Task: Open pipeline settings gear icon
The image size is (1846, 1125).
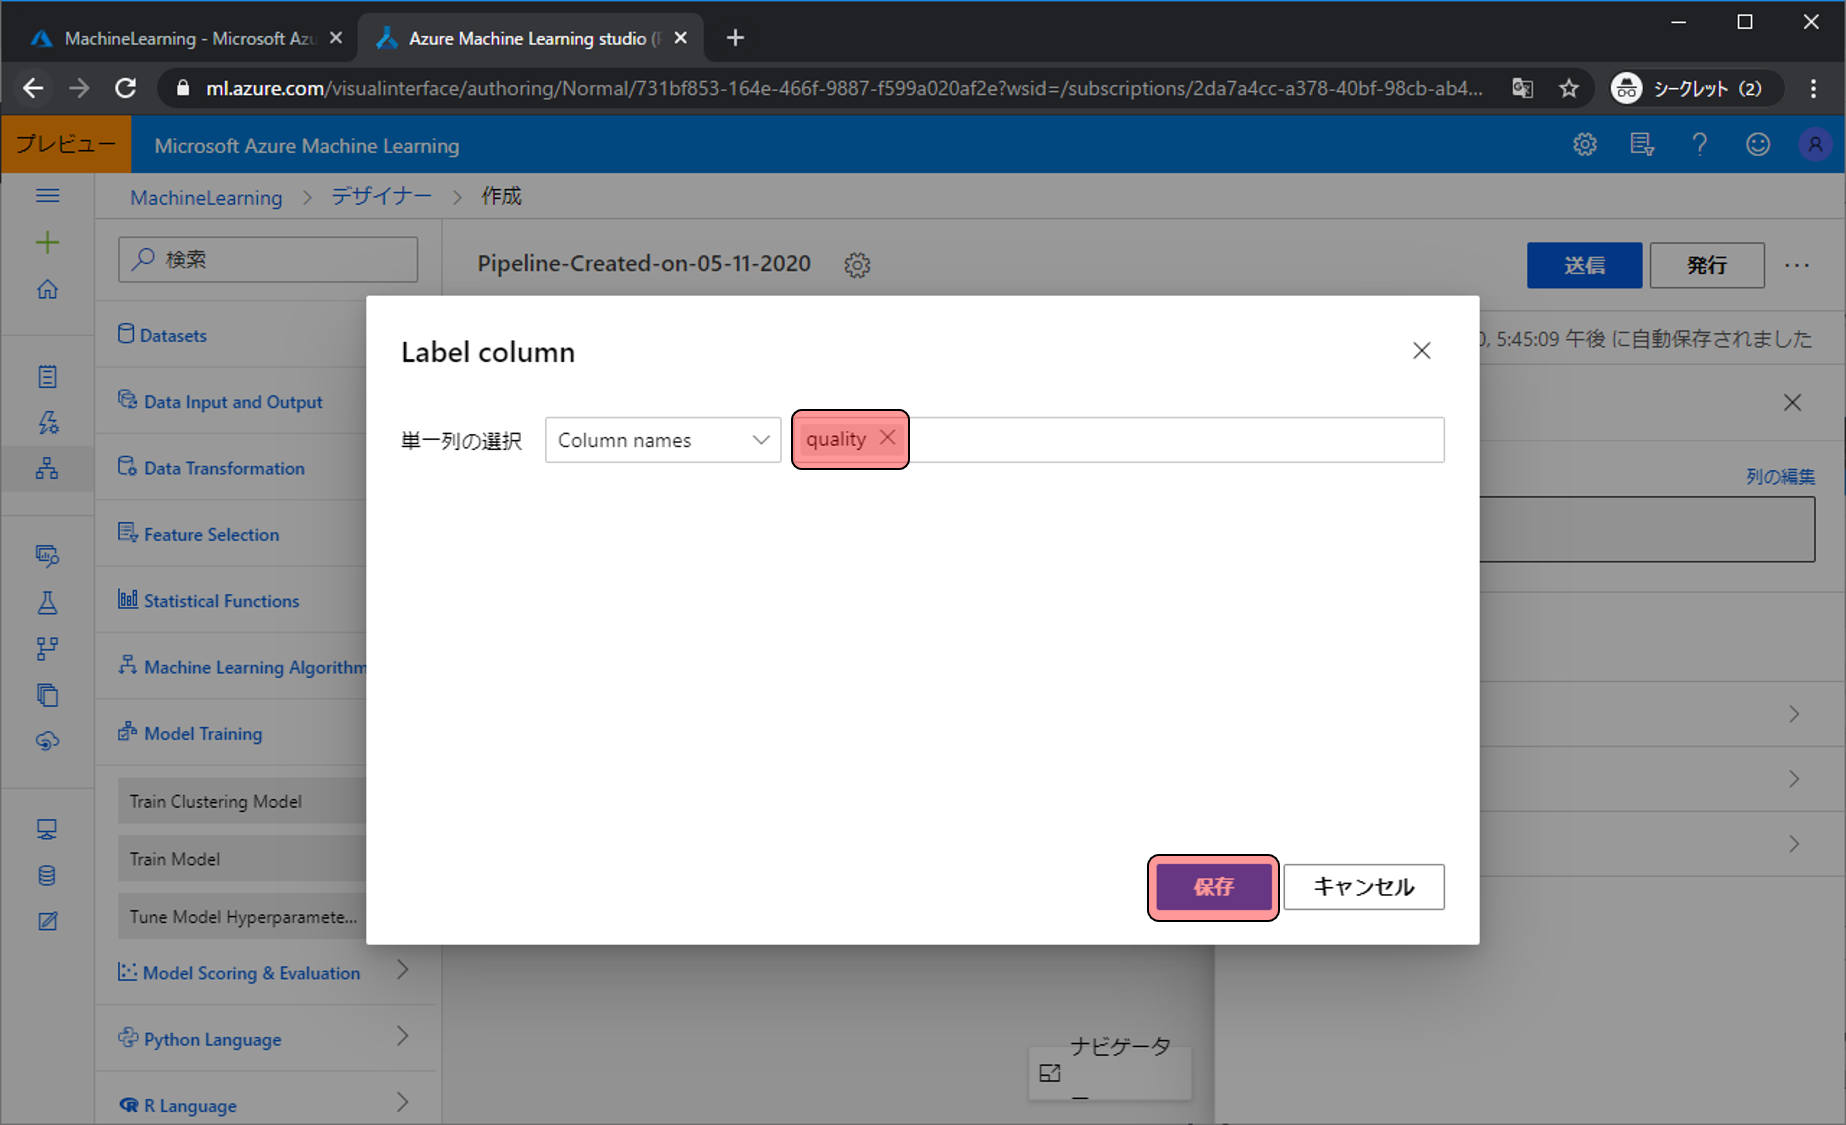Action: click(857, 265)
